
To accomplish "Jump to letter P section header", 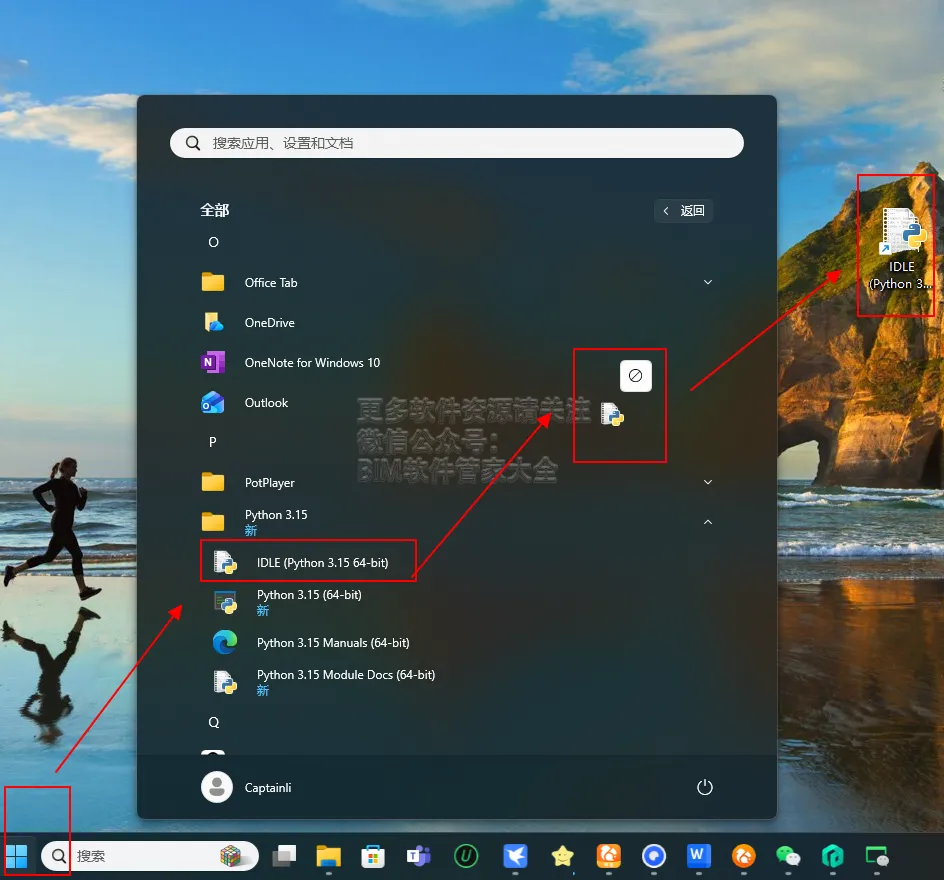I will 213,442.
